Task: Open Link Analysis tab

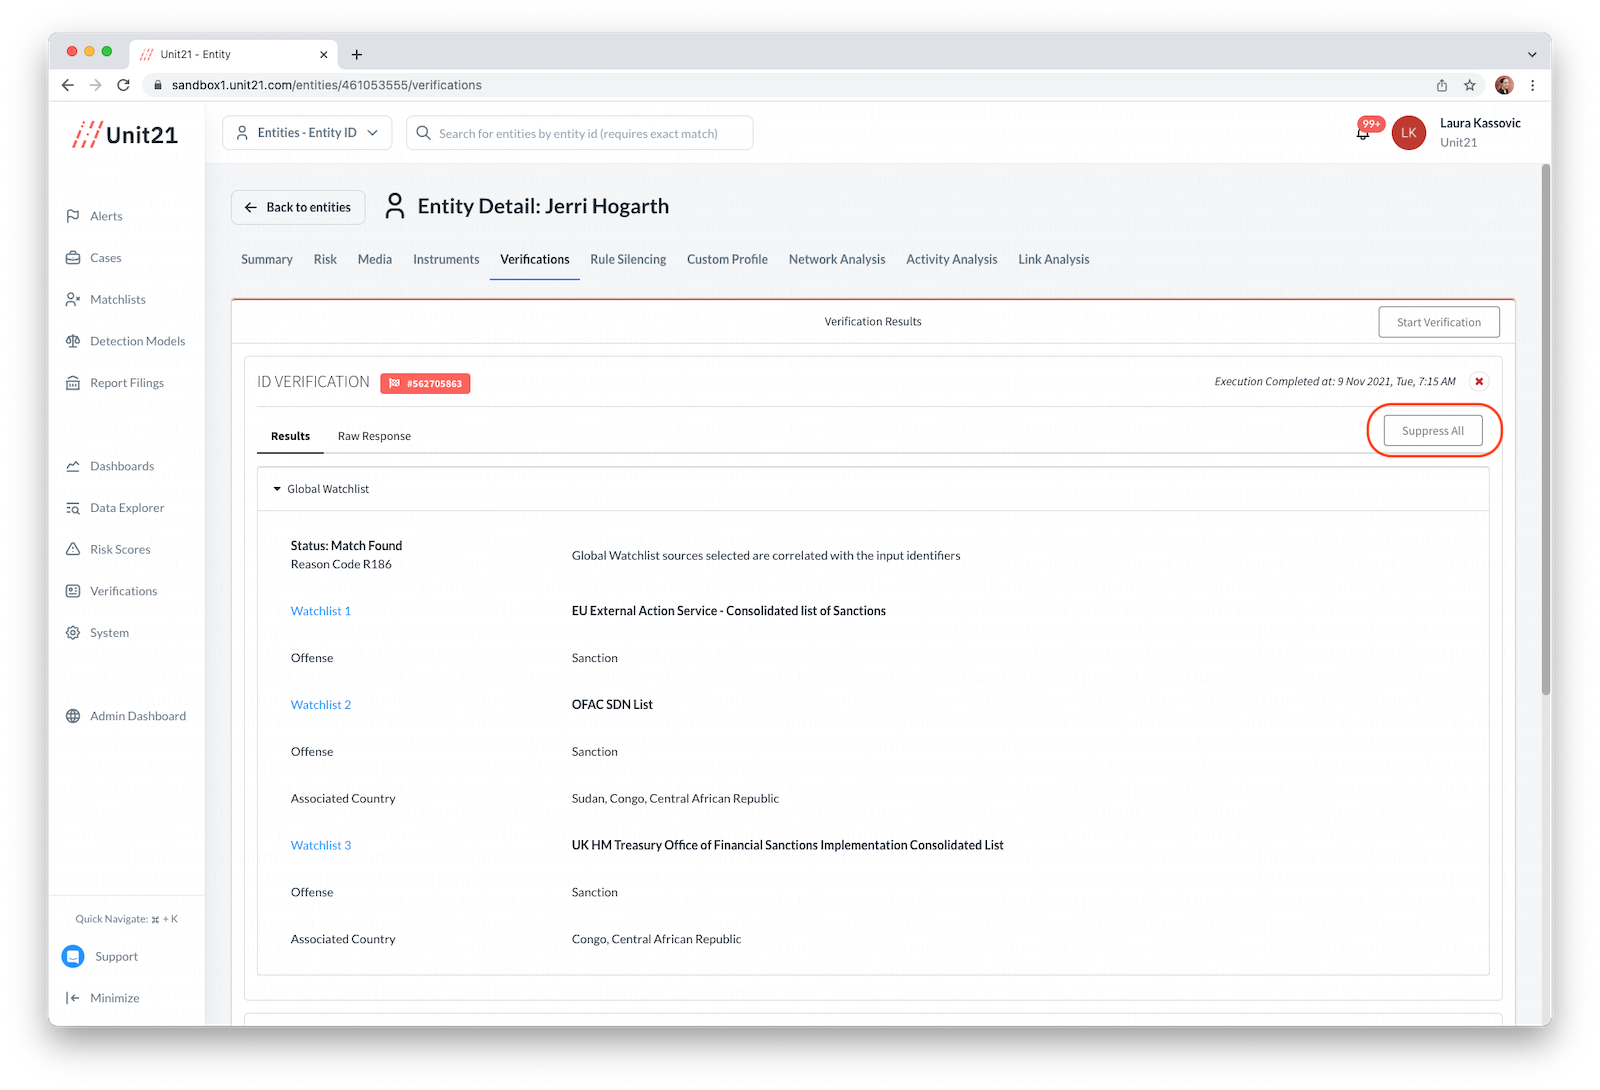Action: pos(1054,259)
